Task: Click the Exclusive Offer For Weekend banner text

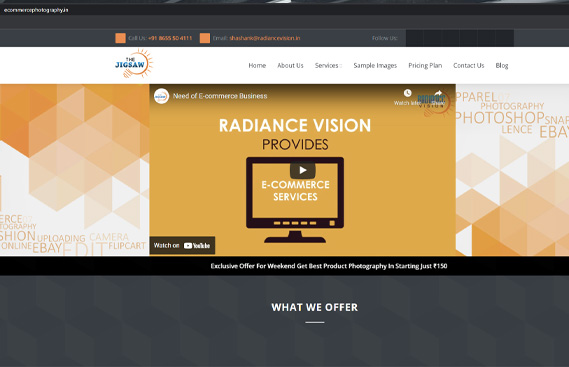Action: click(329, 266)
